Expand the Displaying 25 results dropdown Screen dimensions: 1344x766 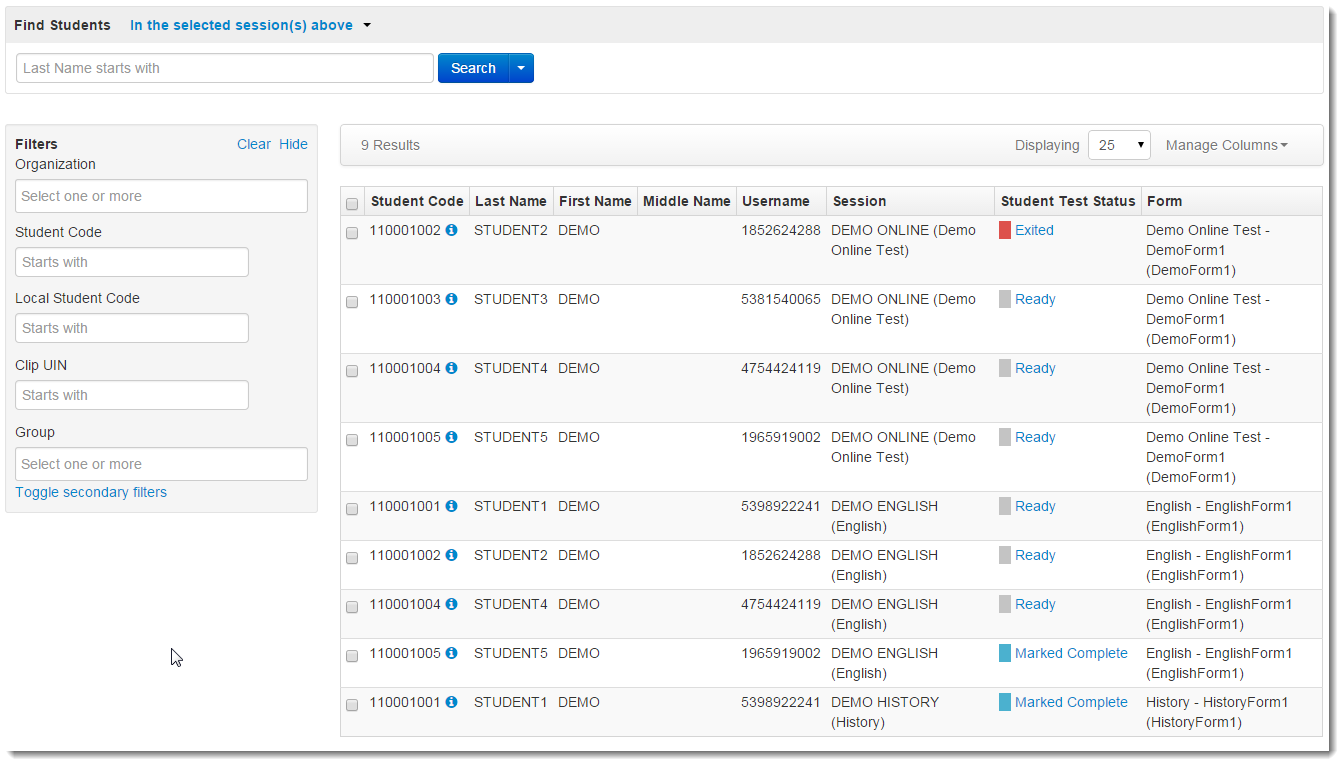pos(1119,145)
